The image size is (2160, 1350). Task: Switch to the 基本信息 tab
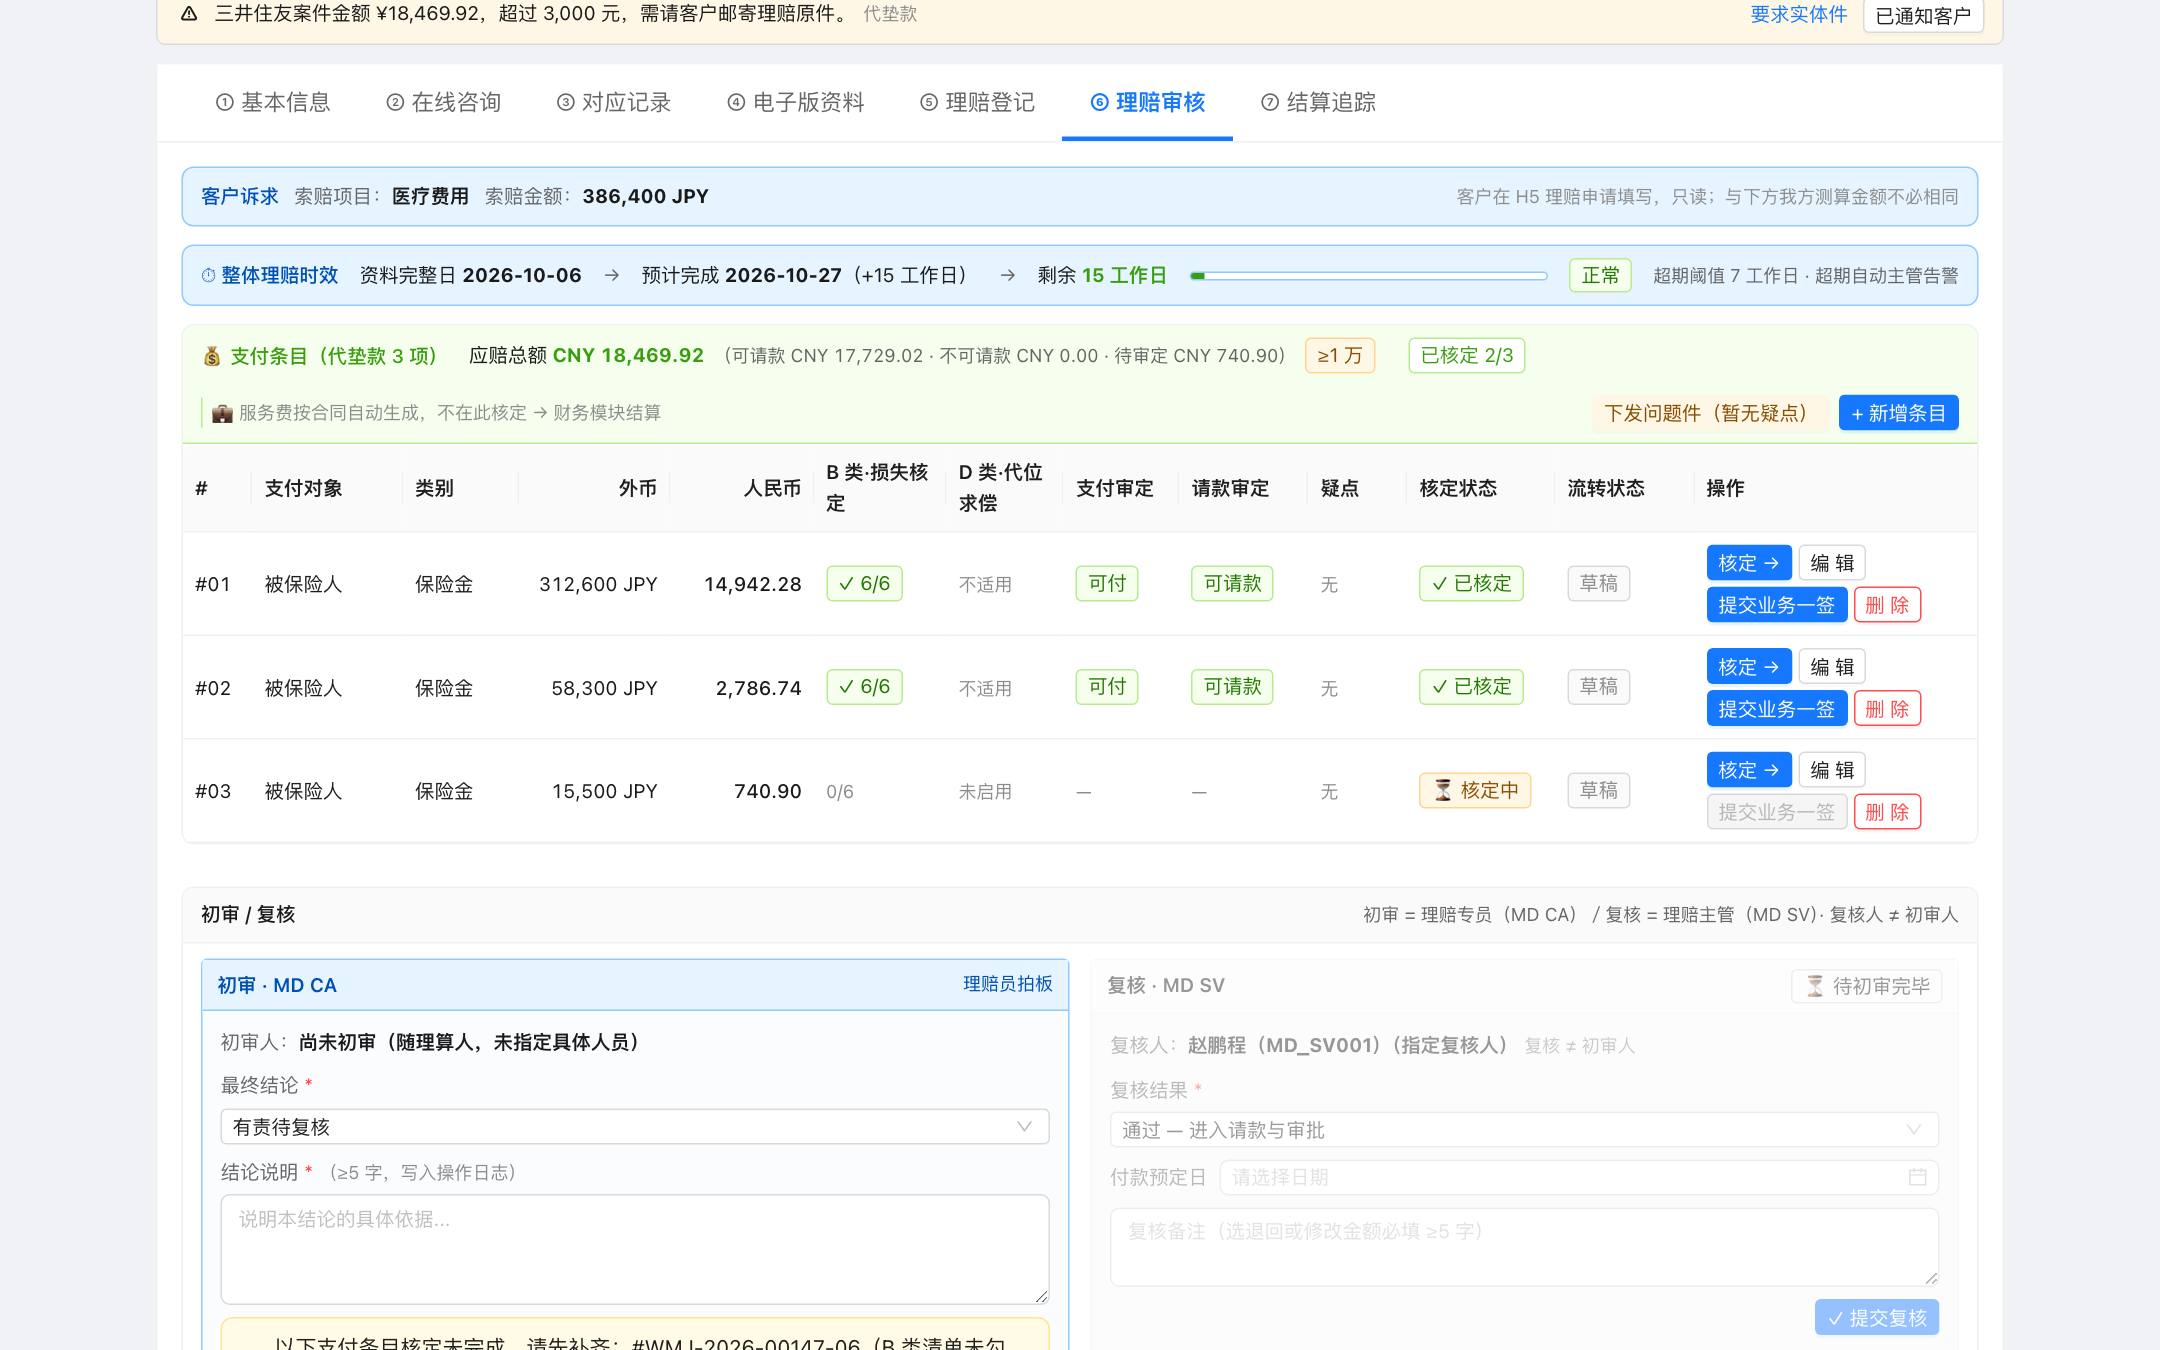[x=273, y=102]
